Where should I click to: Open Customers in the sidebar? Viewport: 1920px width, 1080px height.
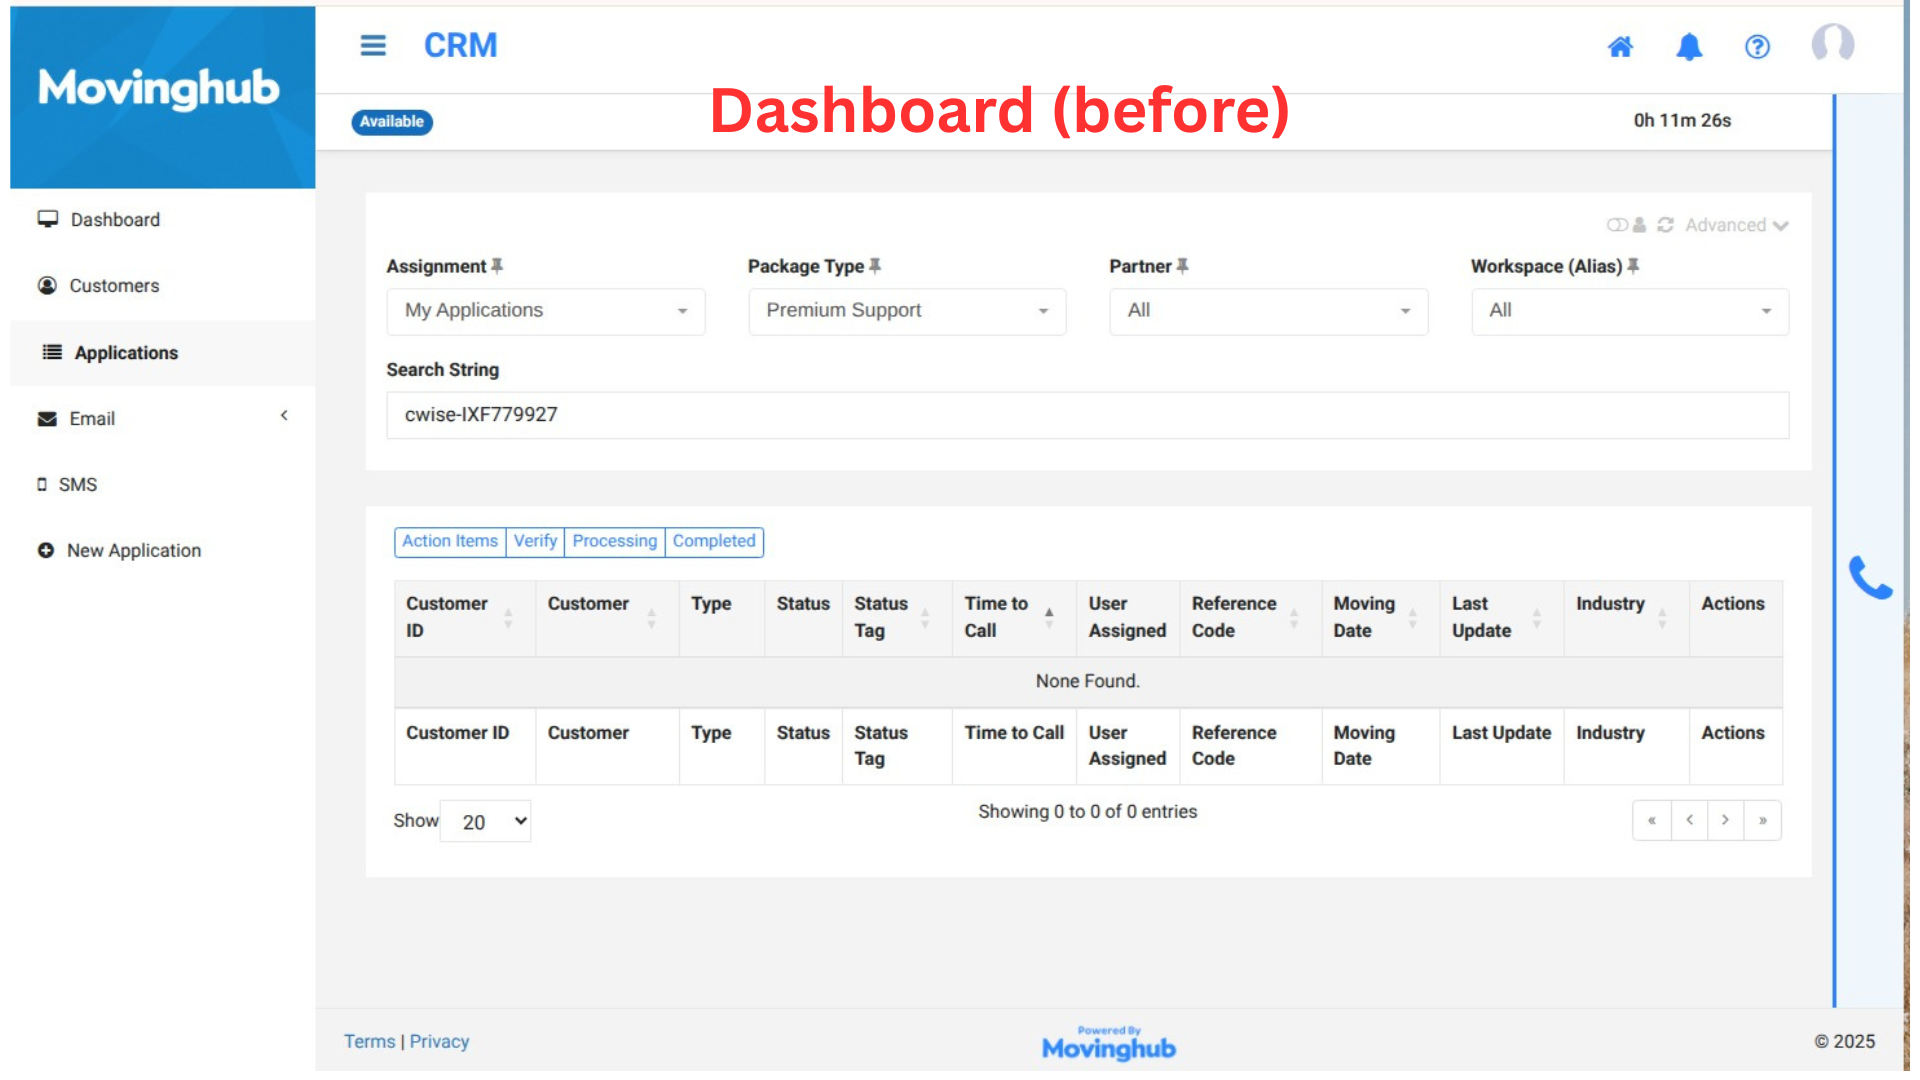115,287
